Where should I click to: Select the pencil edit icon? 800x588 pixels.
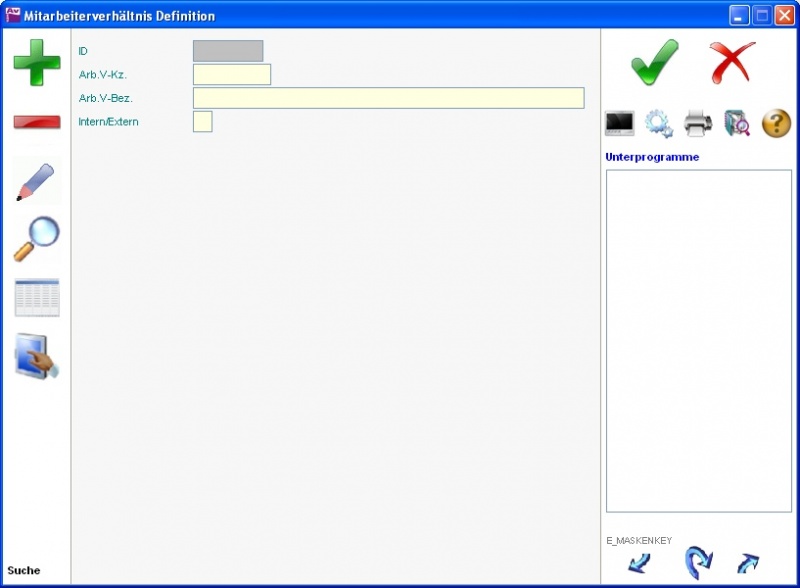(36, 181)
